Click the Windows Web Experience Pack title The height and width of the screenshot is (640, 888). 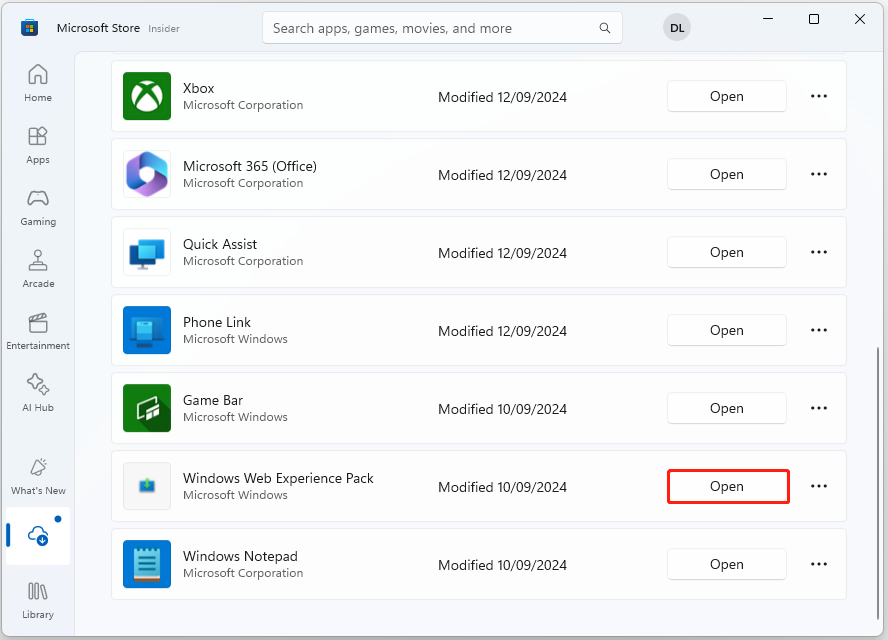pos(278,479)
